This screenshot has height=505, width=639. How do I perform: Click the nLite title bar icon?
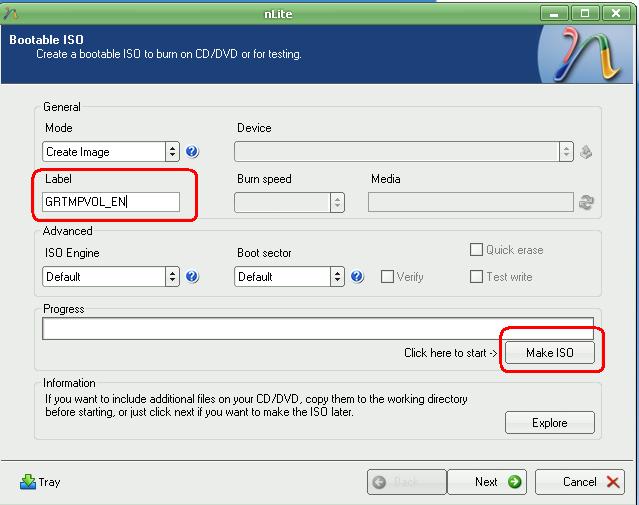point(11,13)
